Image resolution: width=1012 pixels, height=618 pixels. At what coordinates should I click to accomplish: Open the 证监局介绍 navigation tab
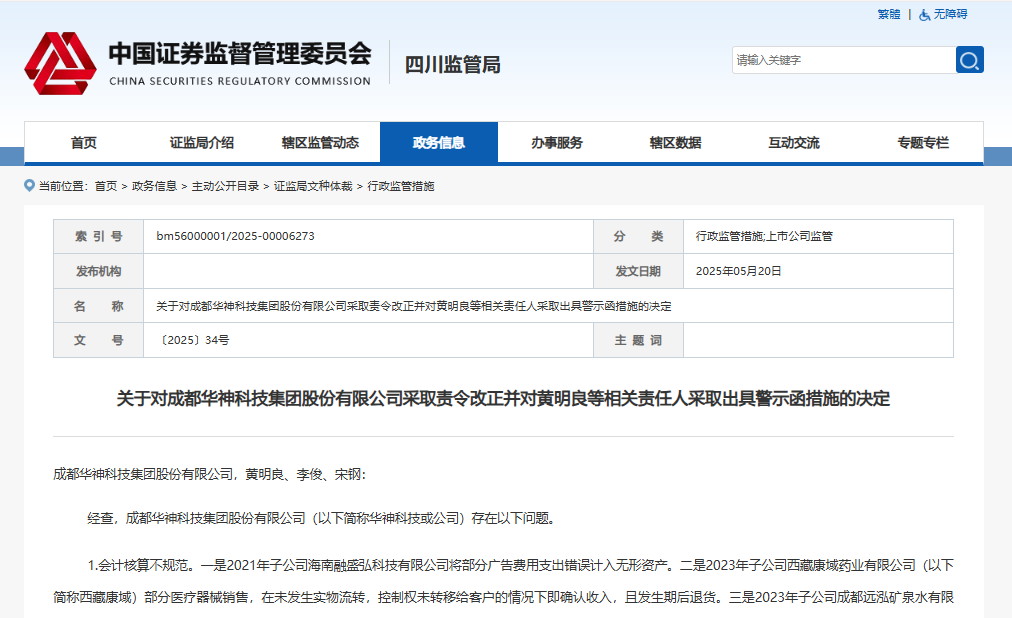coord(202,143)
